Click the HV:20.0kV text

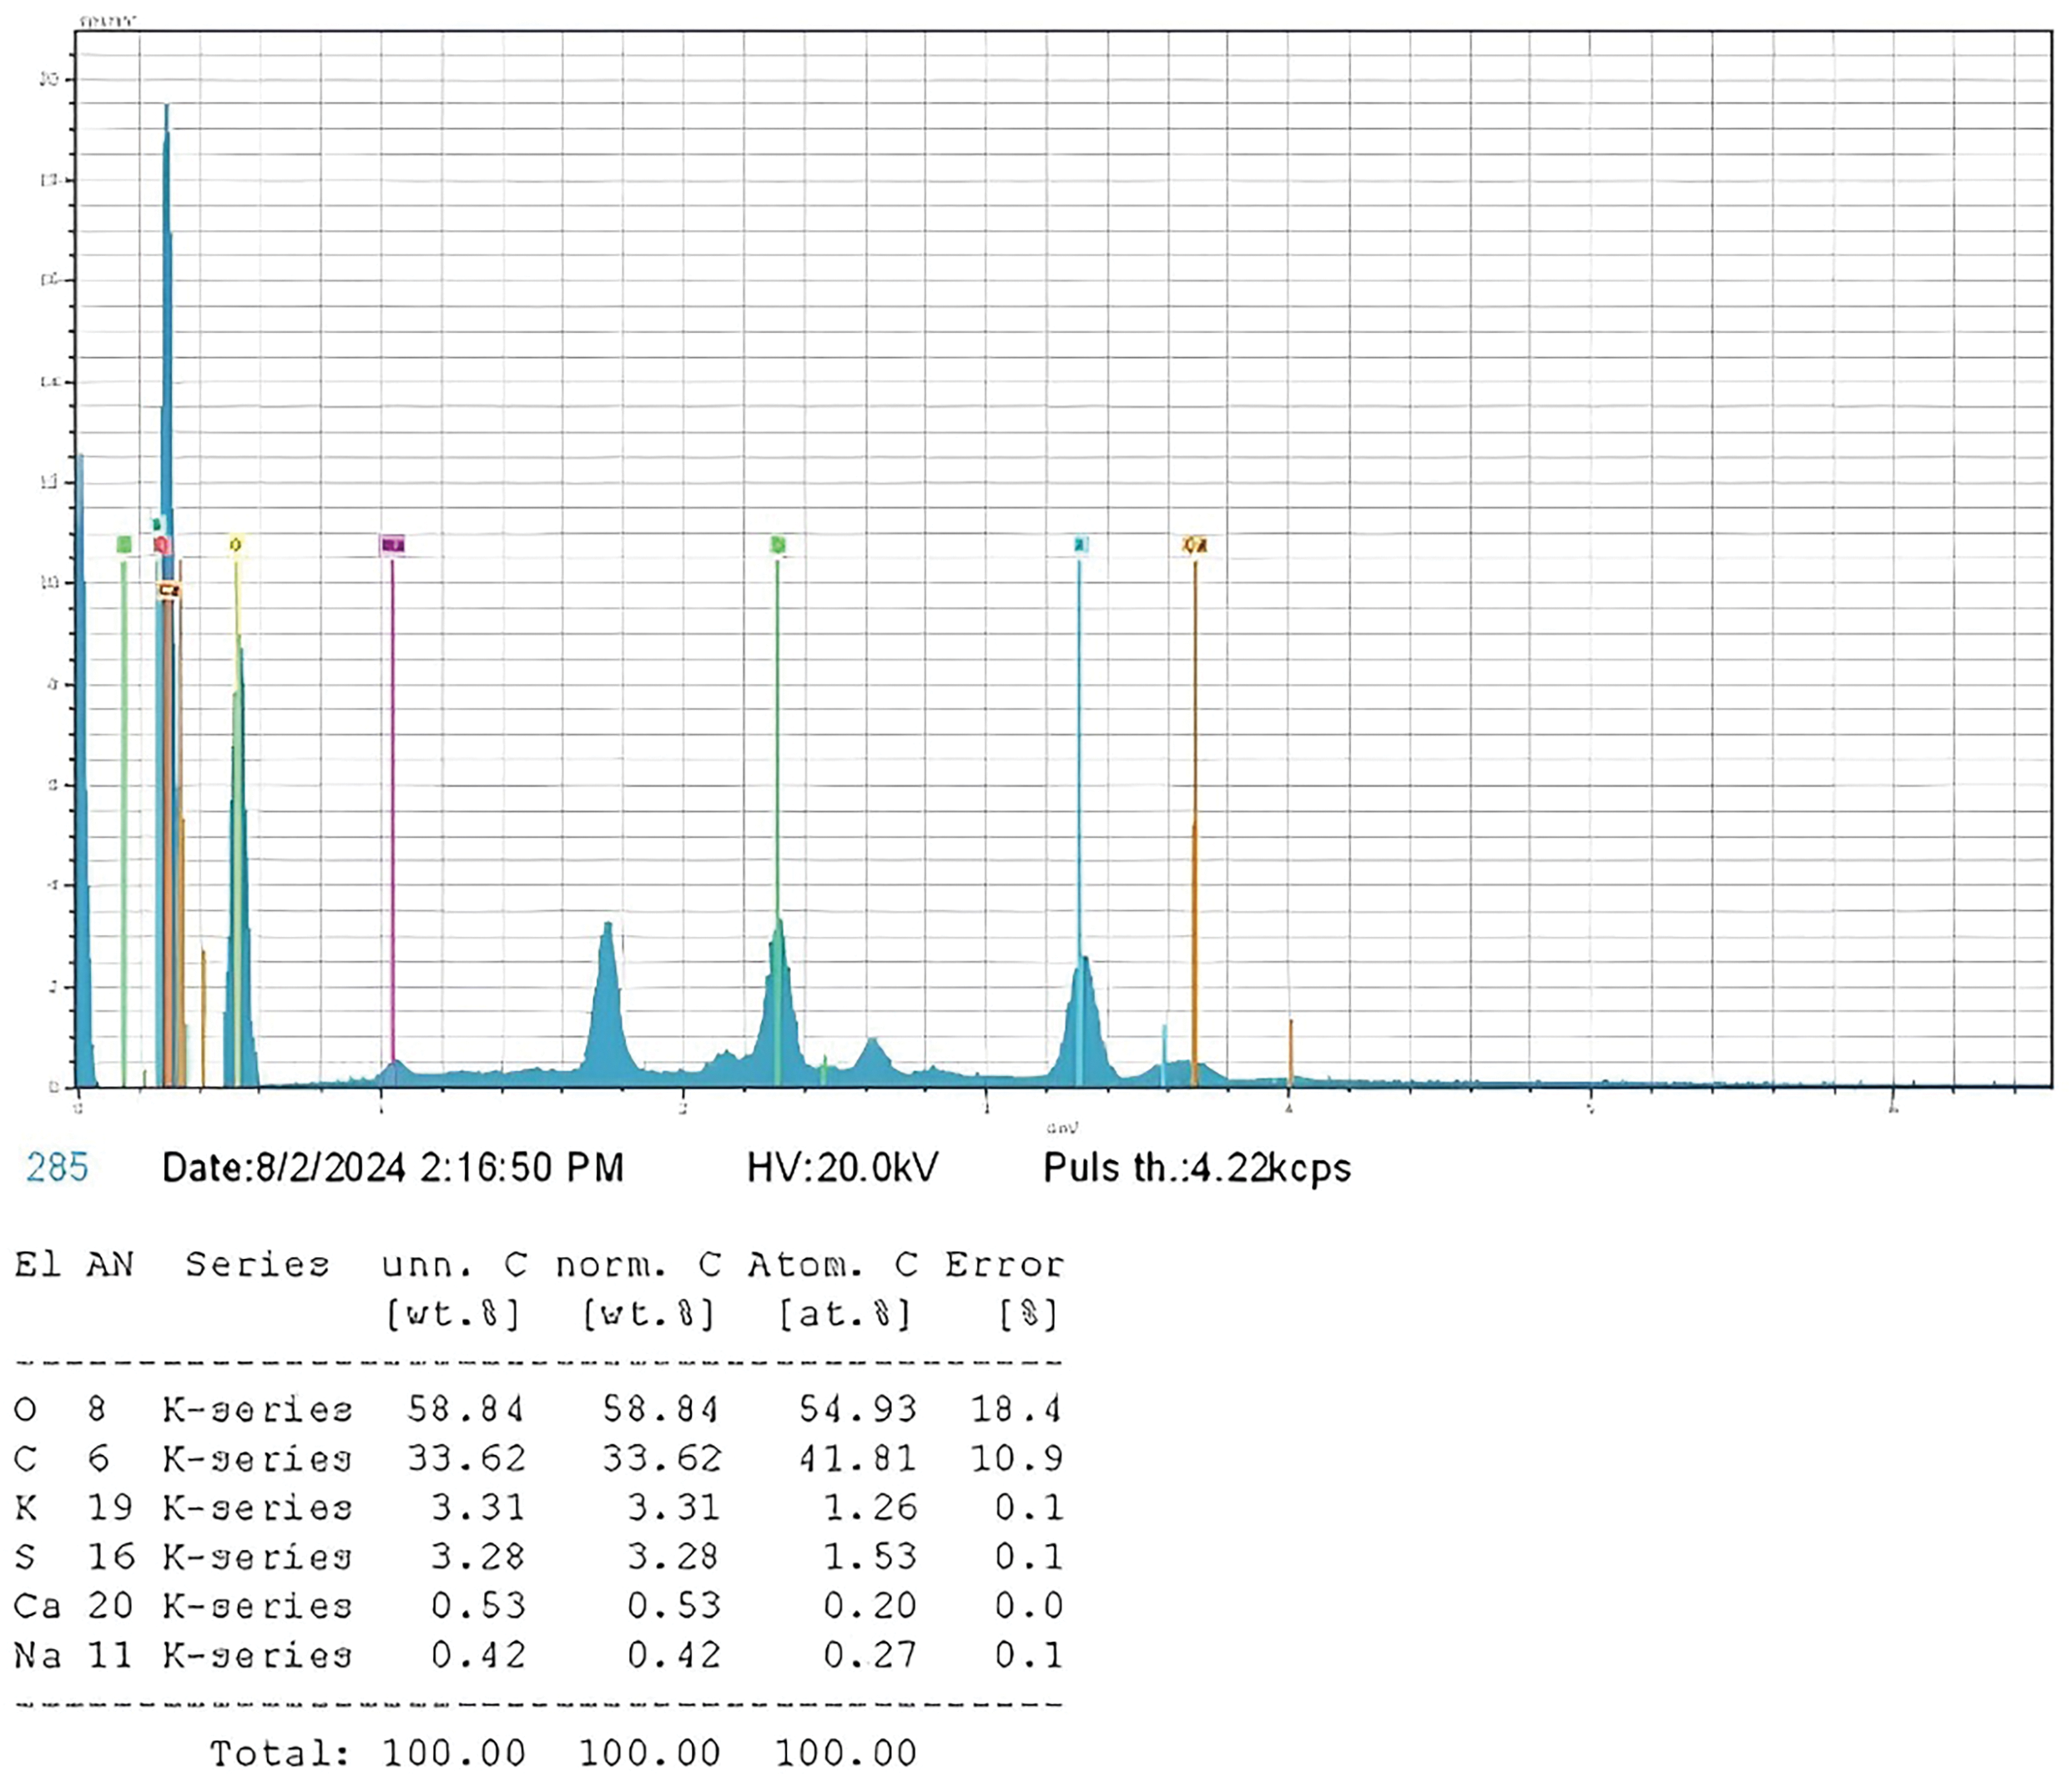tap(842, 1168)
